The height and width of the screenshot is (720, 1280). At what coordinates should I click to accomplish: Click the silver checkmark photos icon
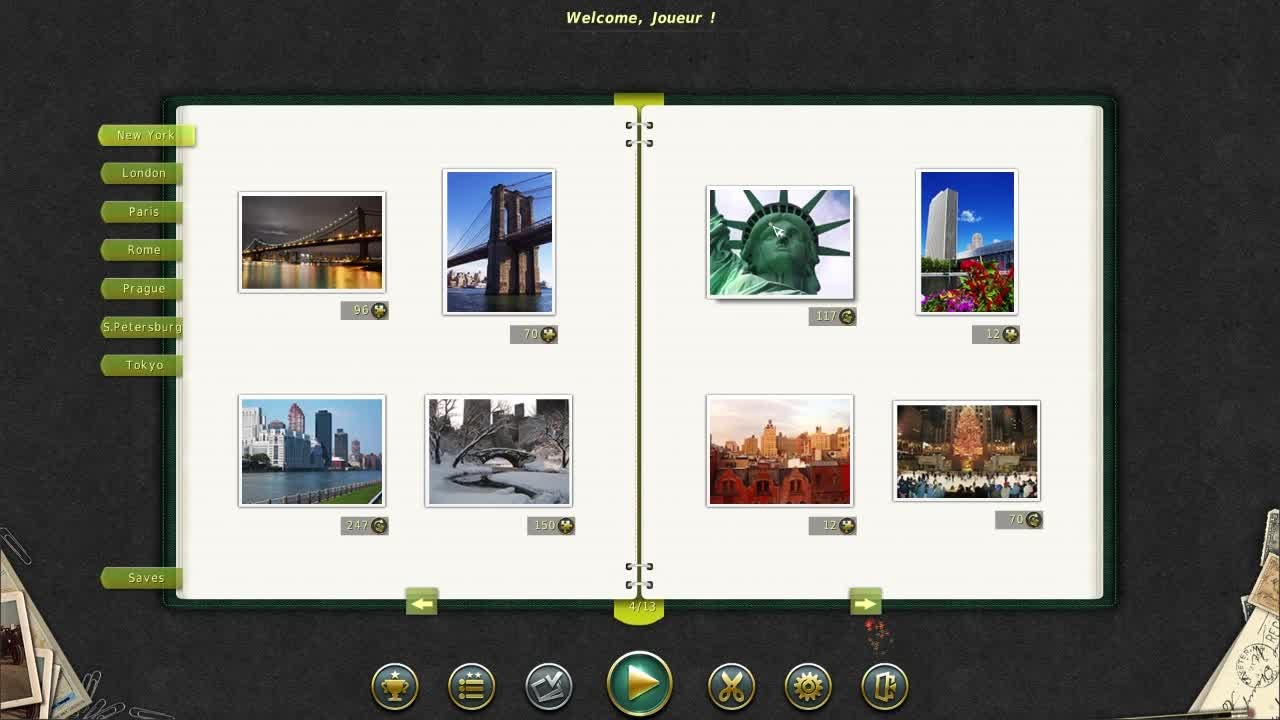[548, 687]
